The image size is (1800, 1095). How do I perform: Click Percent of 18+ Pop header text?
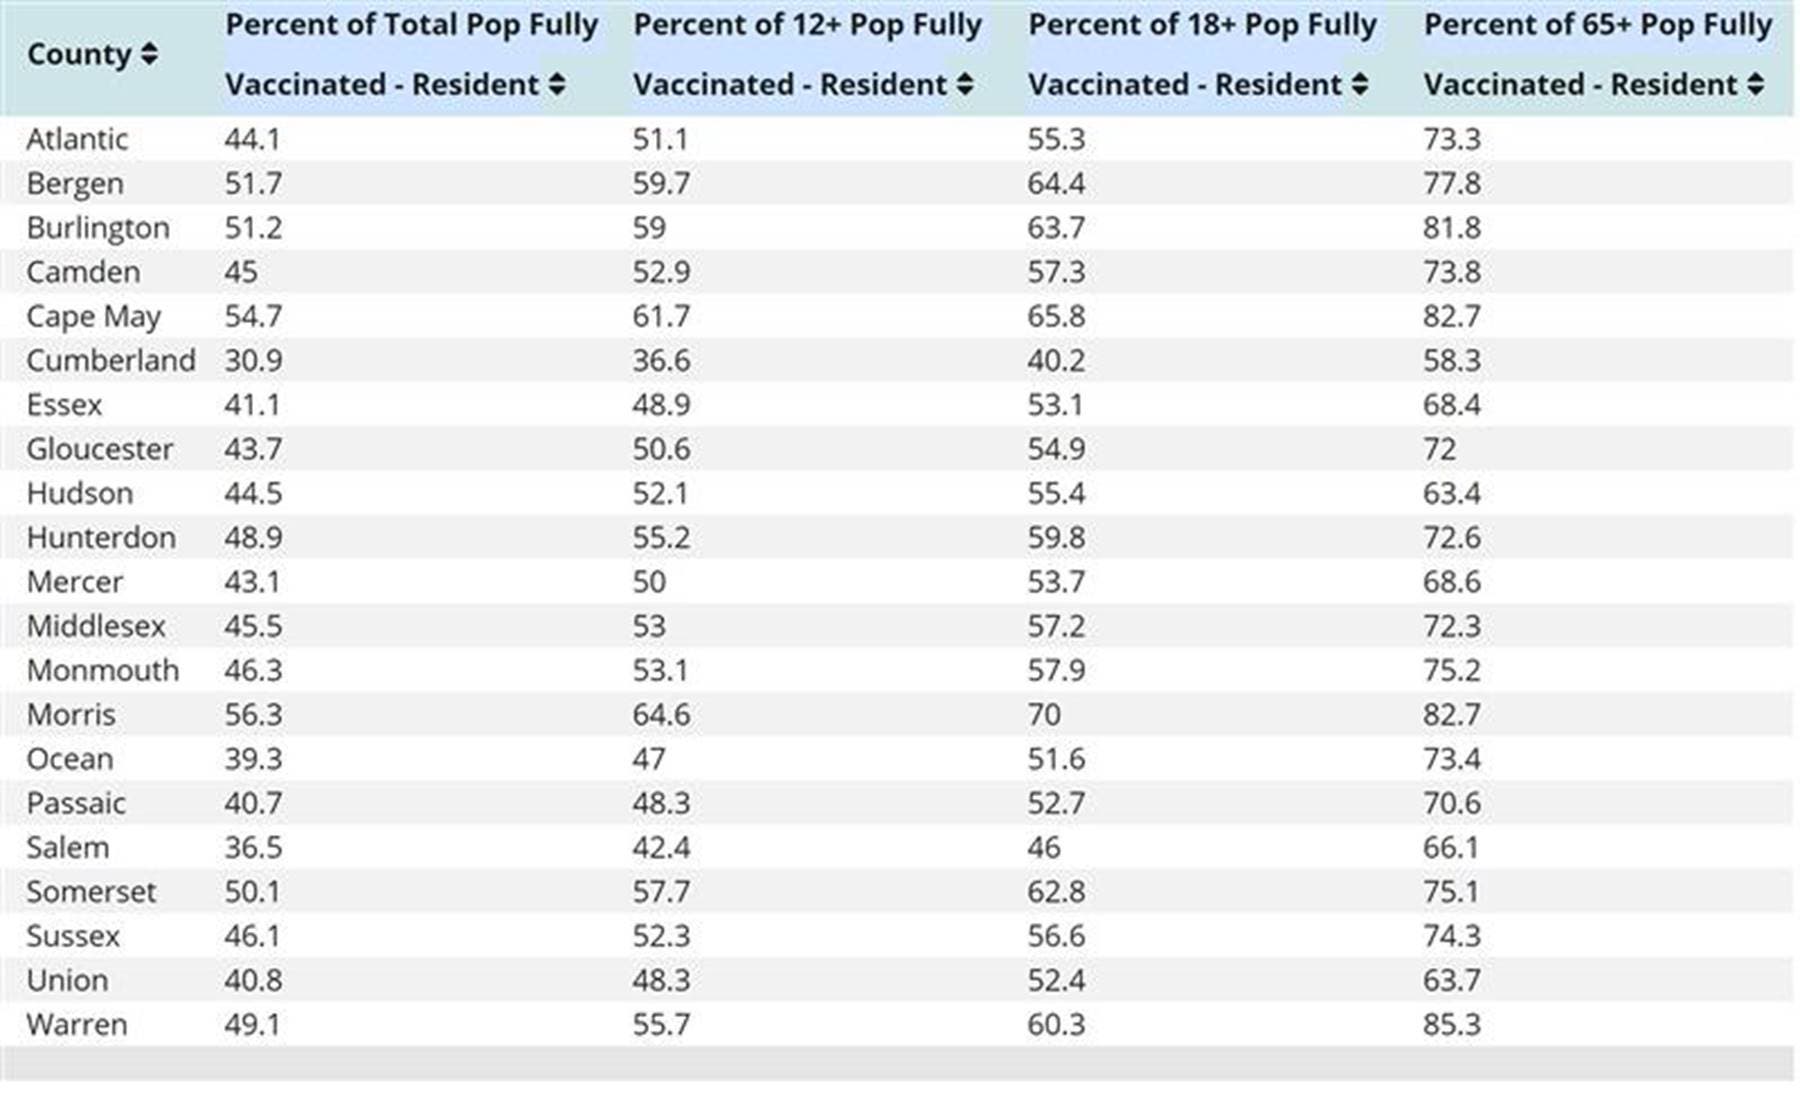click(1202, 25)
